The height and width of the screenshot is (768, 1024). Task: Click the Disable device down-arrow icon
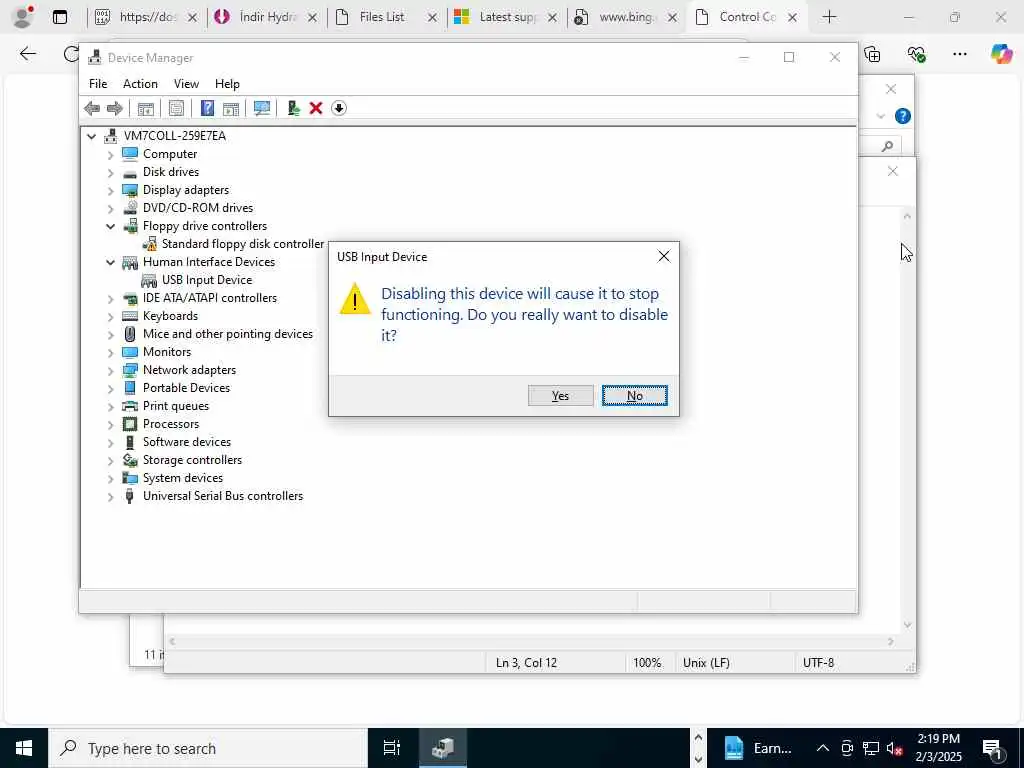point(339,108)
